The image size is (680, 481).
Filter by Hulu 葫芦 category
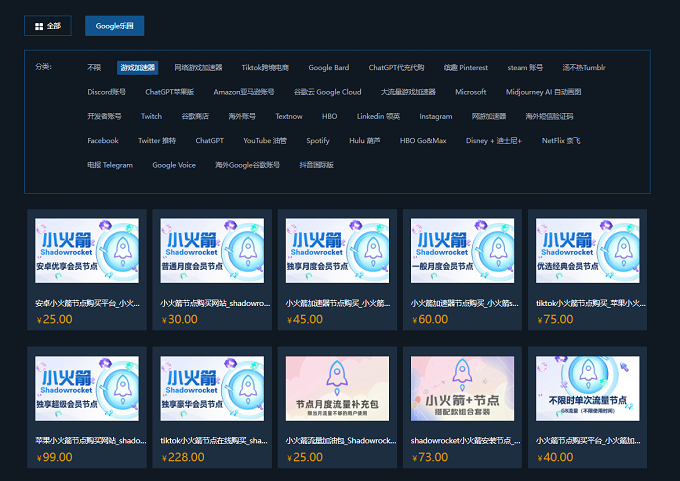tap(365, 141)
